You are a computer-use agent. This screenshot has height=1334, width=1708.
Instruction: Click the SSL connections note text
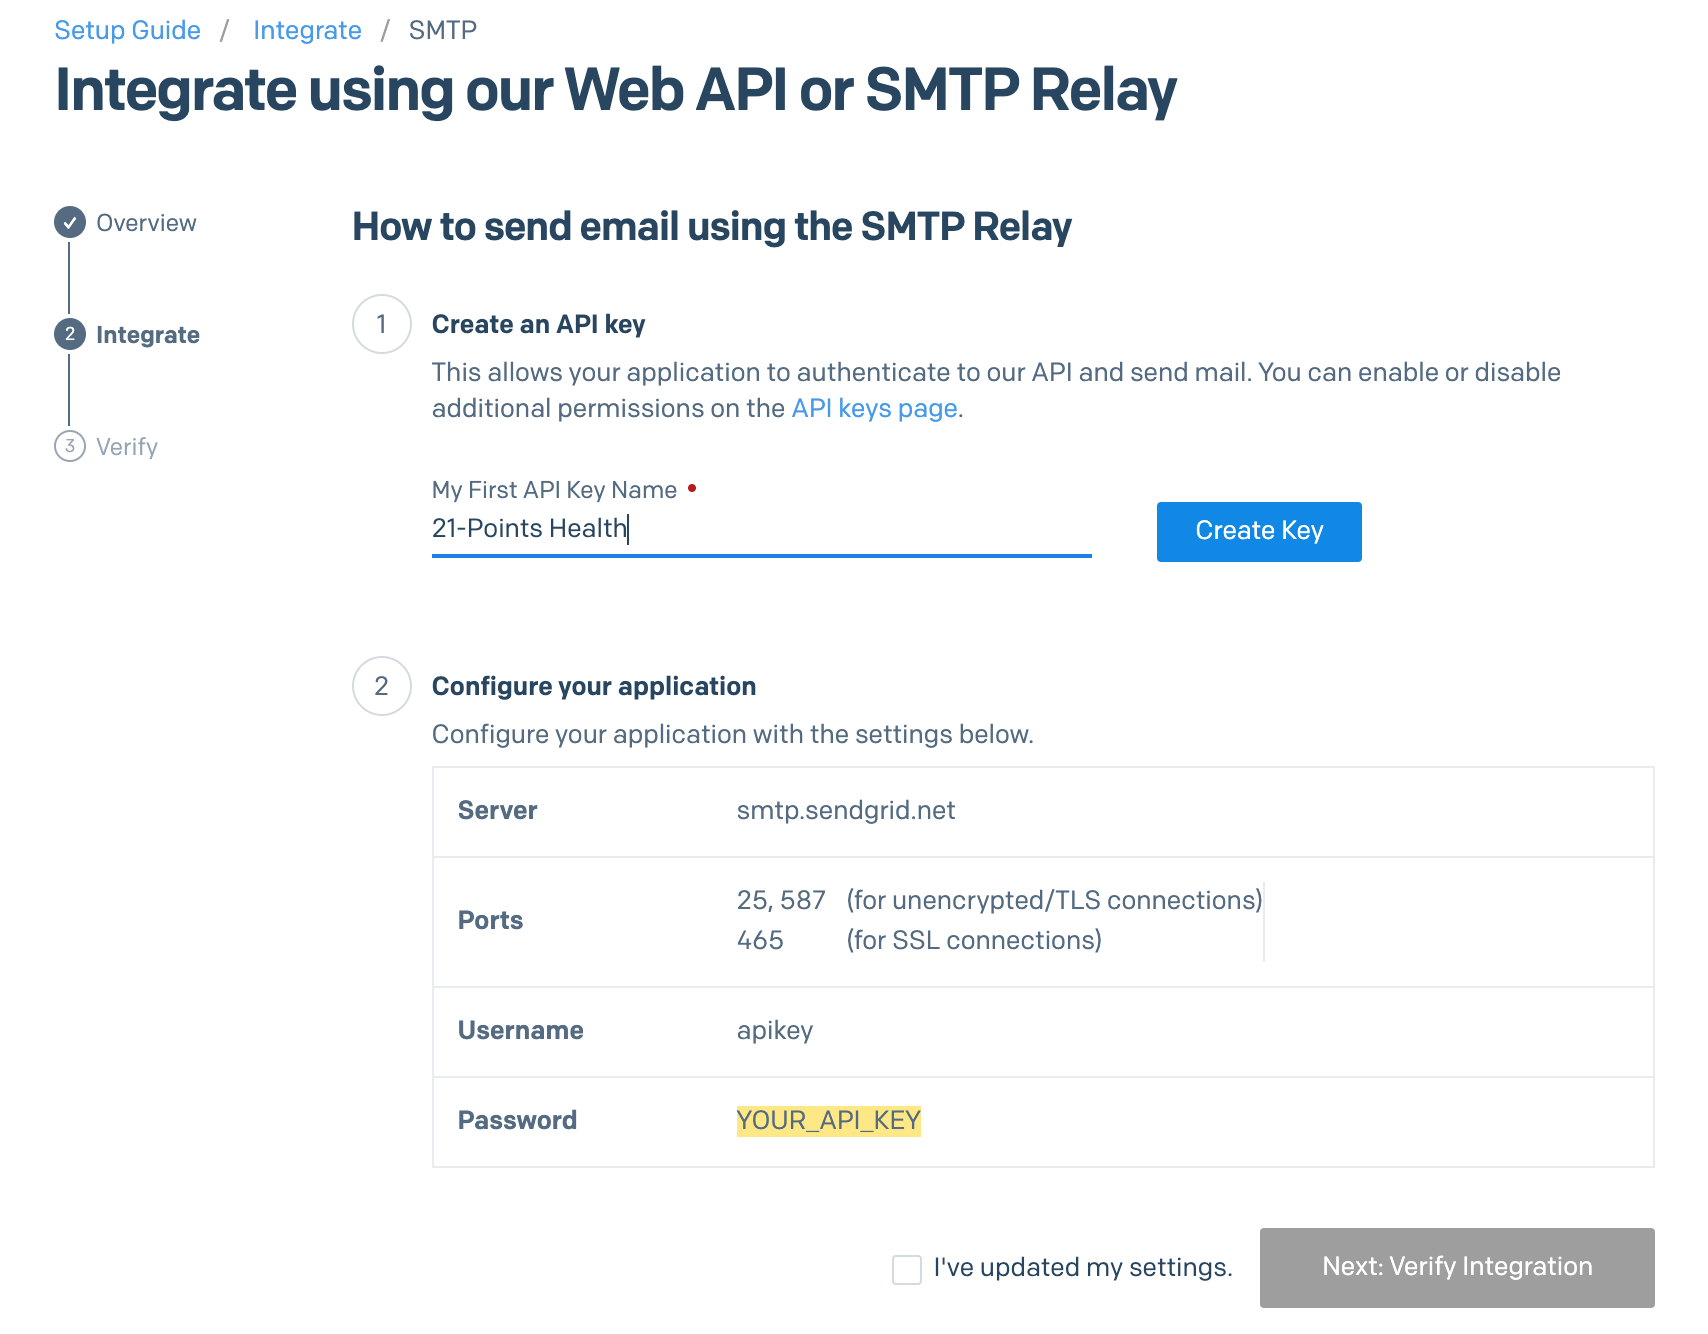pos(974,940)
